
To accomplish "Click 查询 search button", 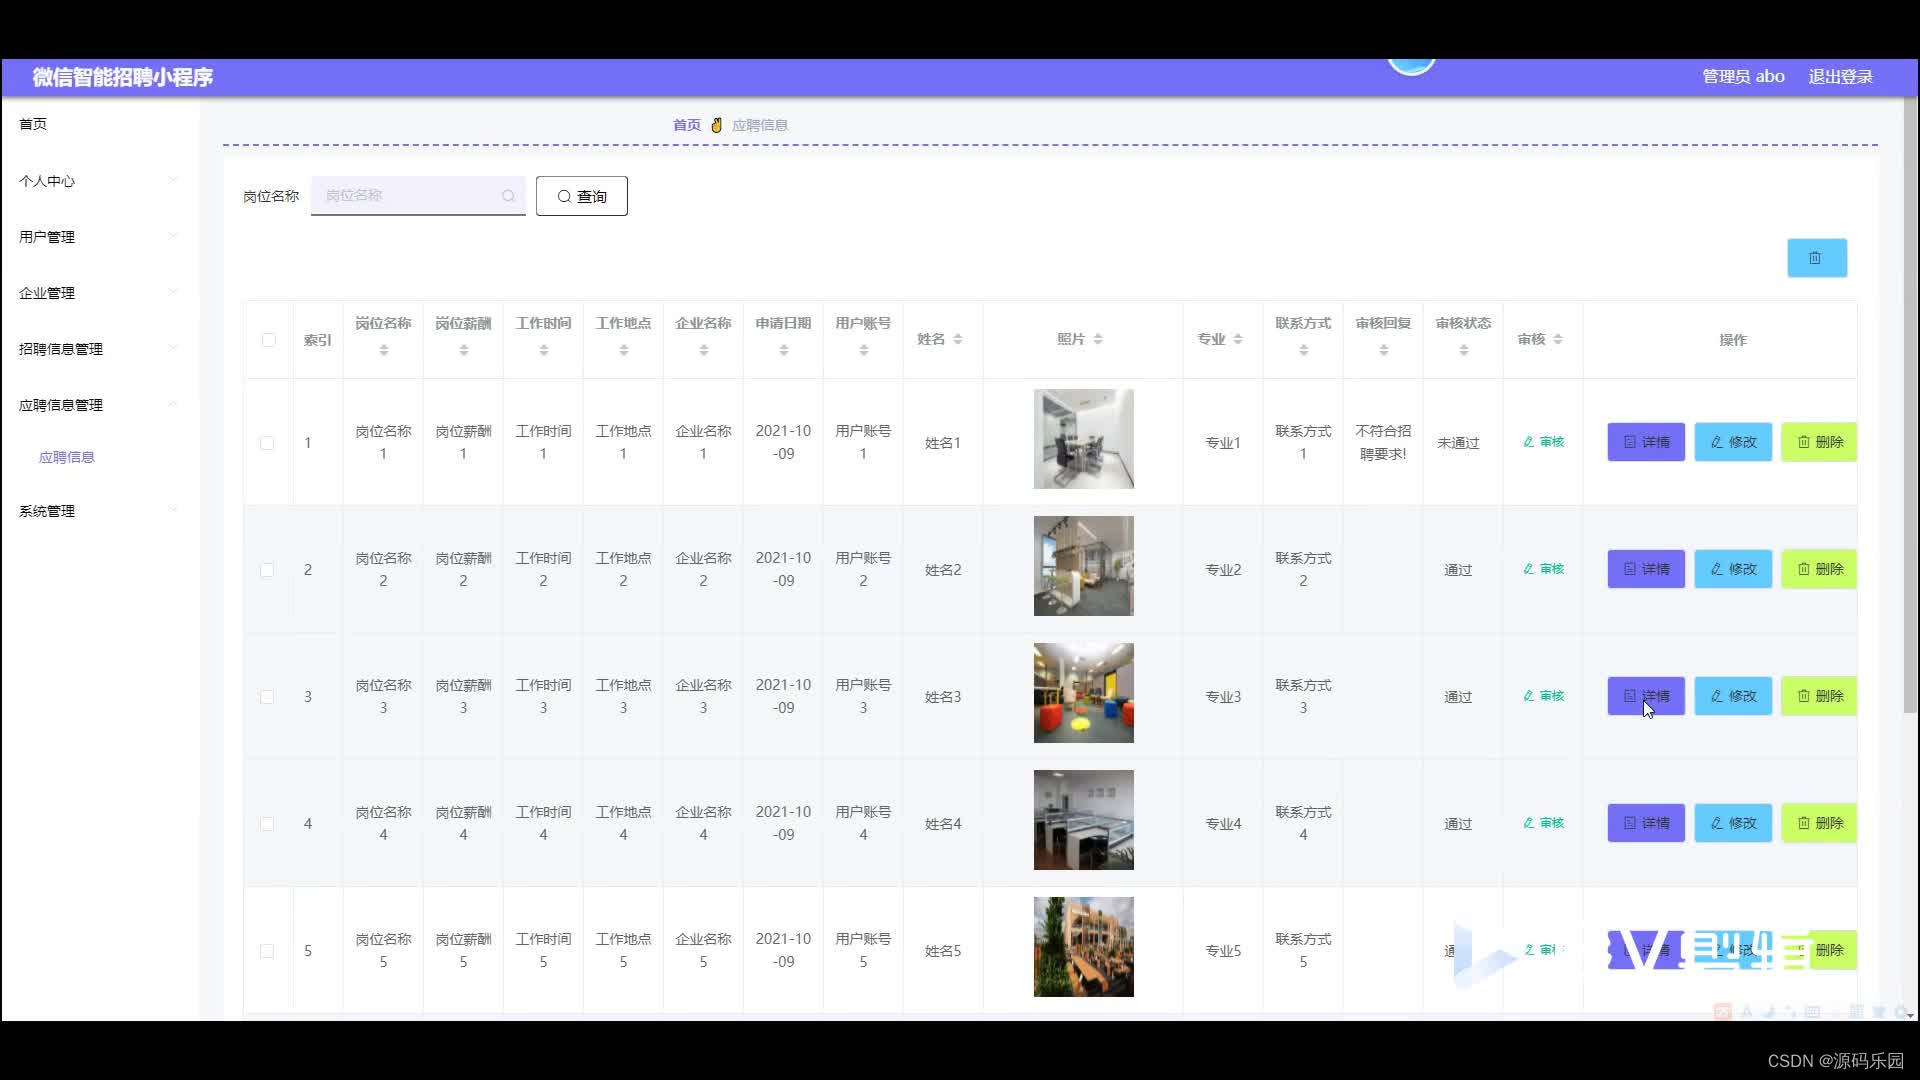I will (x=581, y=196).
